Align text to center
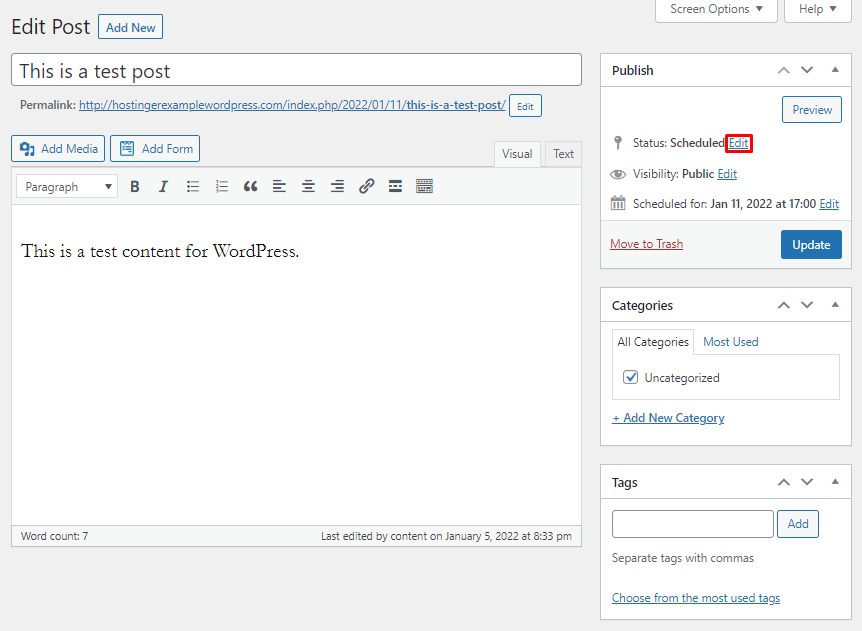 pyautogui.click(x=308, y=186)
